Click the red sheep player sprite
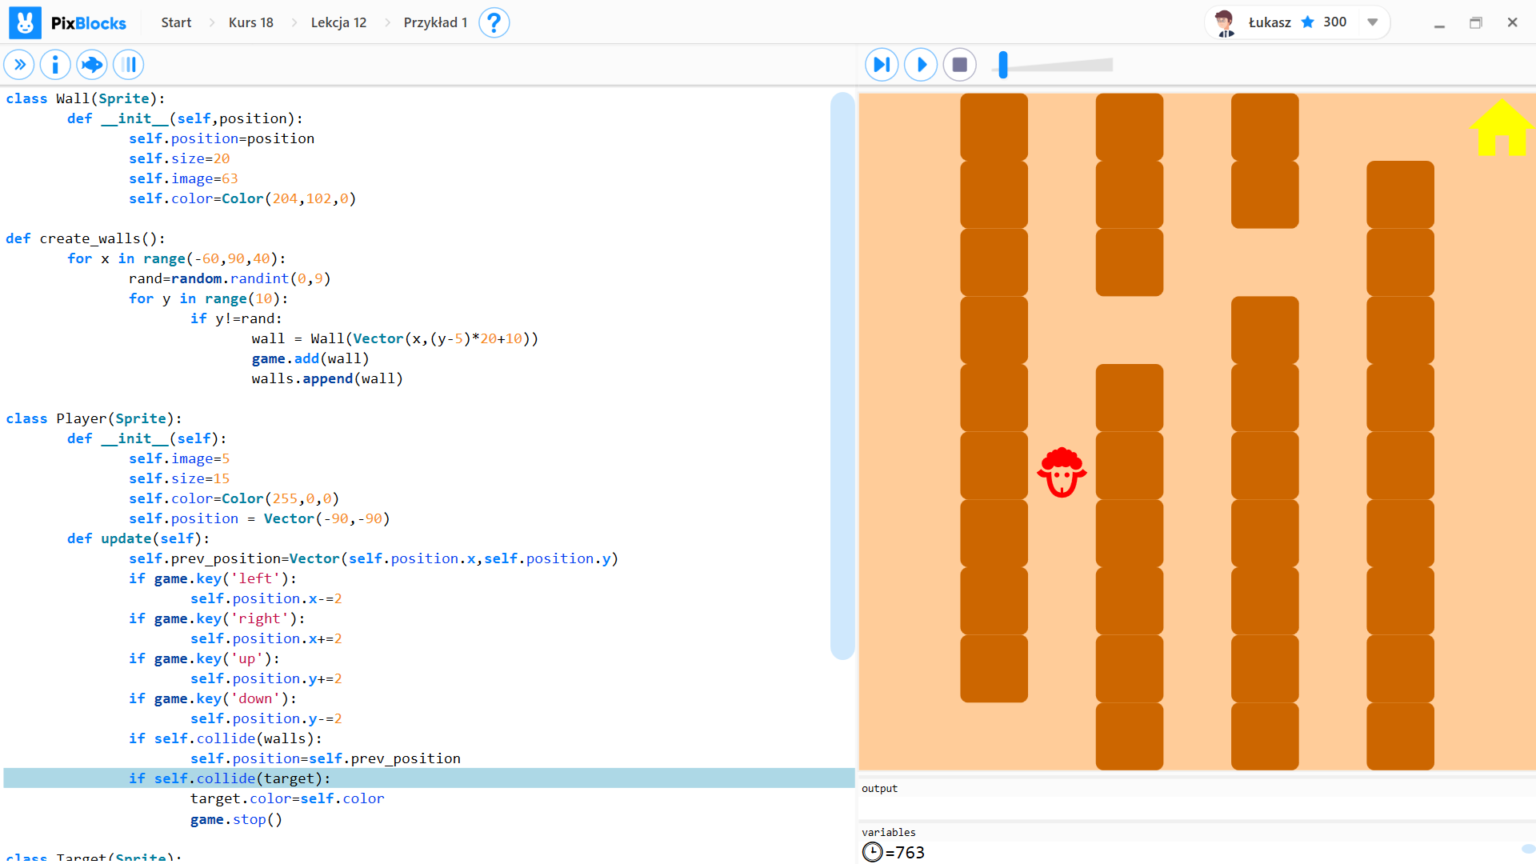This screenshot has height=864, width=1536. (x=1061, y=472)
